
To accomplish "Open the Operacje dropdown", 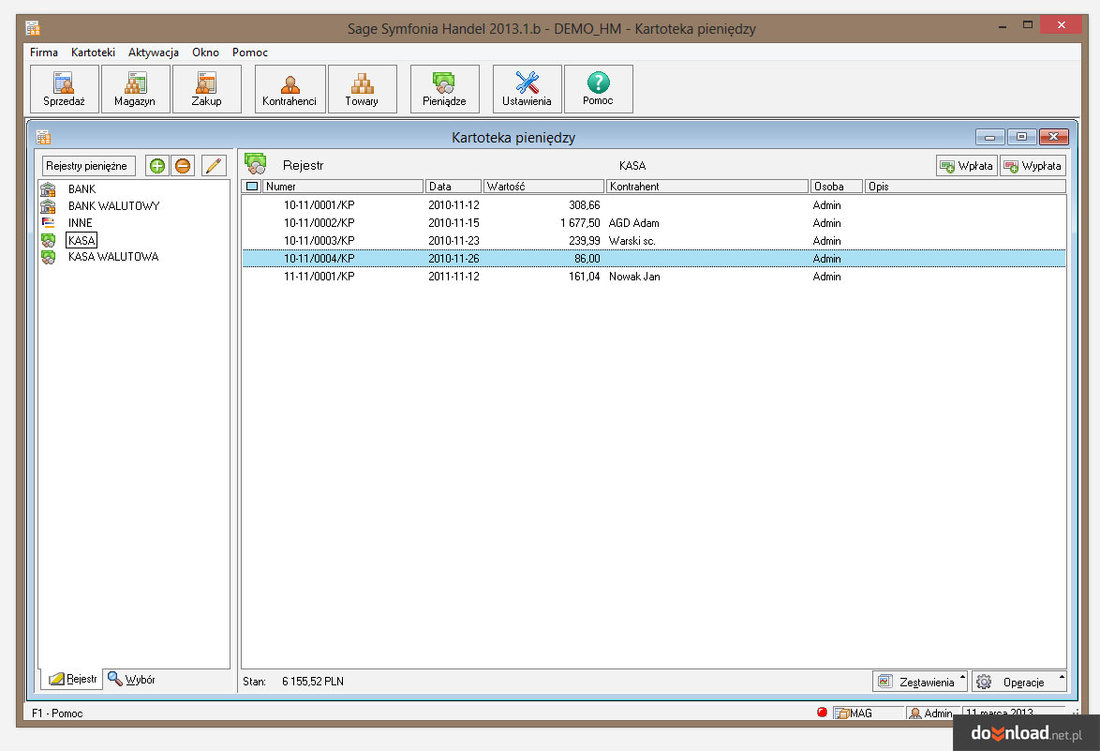I will pos(1019,682).
